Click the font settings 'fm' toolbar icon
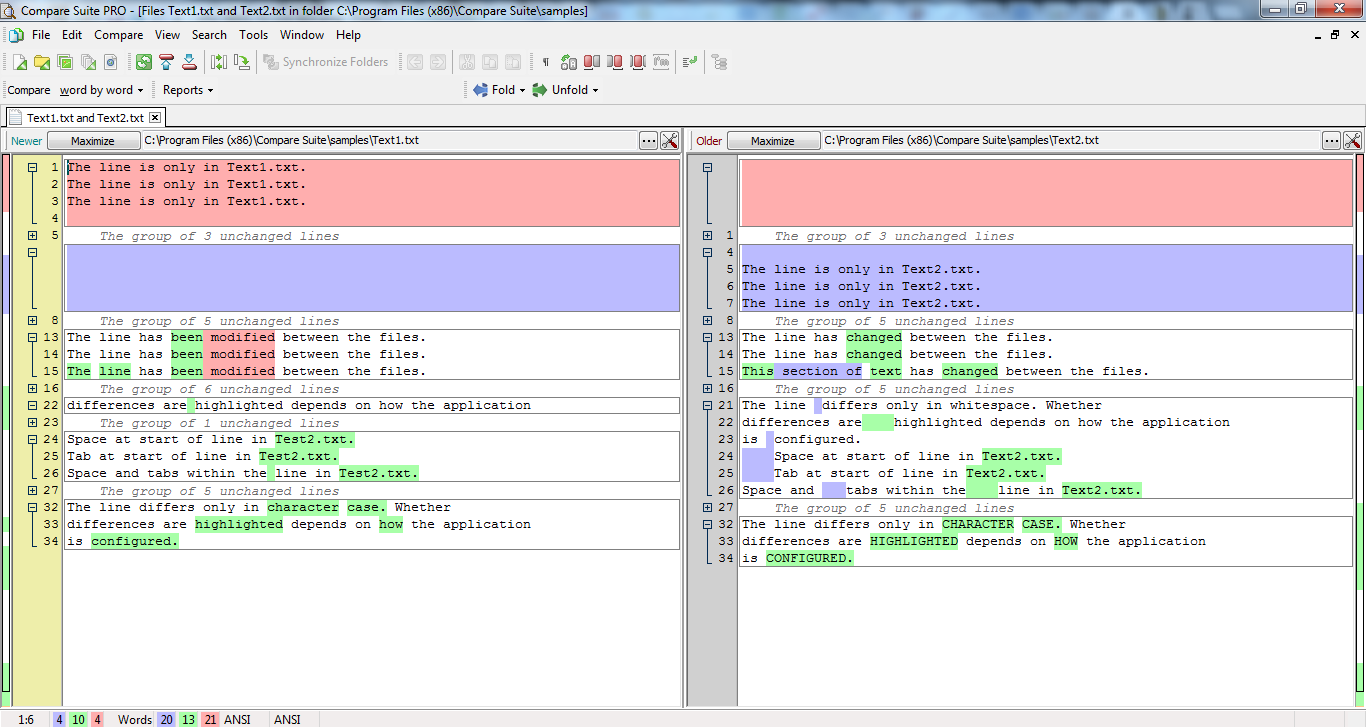1366x728 pixels. click(661, 62)
